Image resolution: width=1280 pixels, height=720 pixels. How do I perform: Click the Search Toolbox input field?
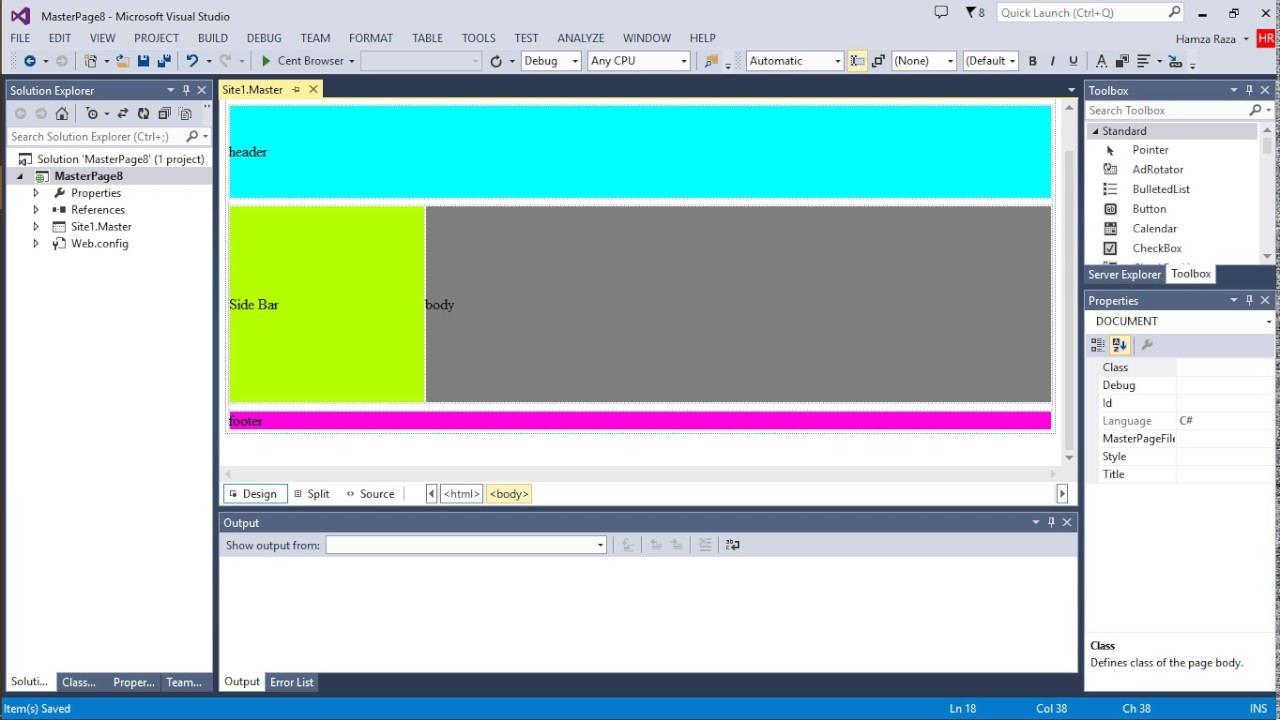[1165, 110]
